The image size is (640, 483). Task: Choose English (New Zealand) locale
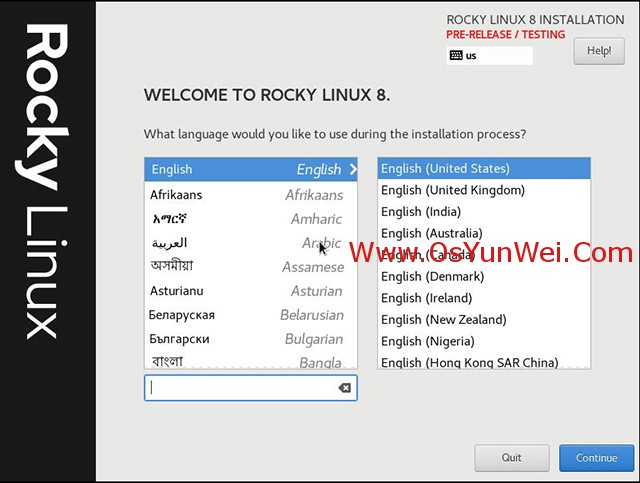[484, 319]
